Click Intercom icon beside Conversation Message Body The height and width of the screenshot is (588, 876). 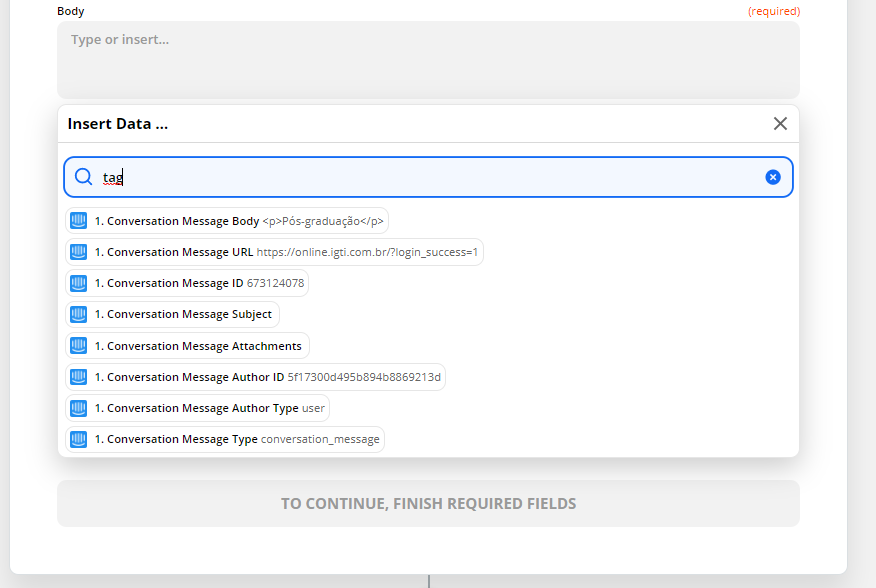[78, 221]
